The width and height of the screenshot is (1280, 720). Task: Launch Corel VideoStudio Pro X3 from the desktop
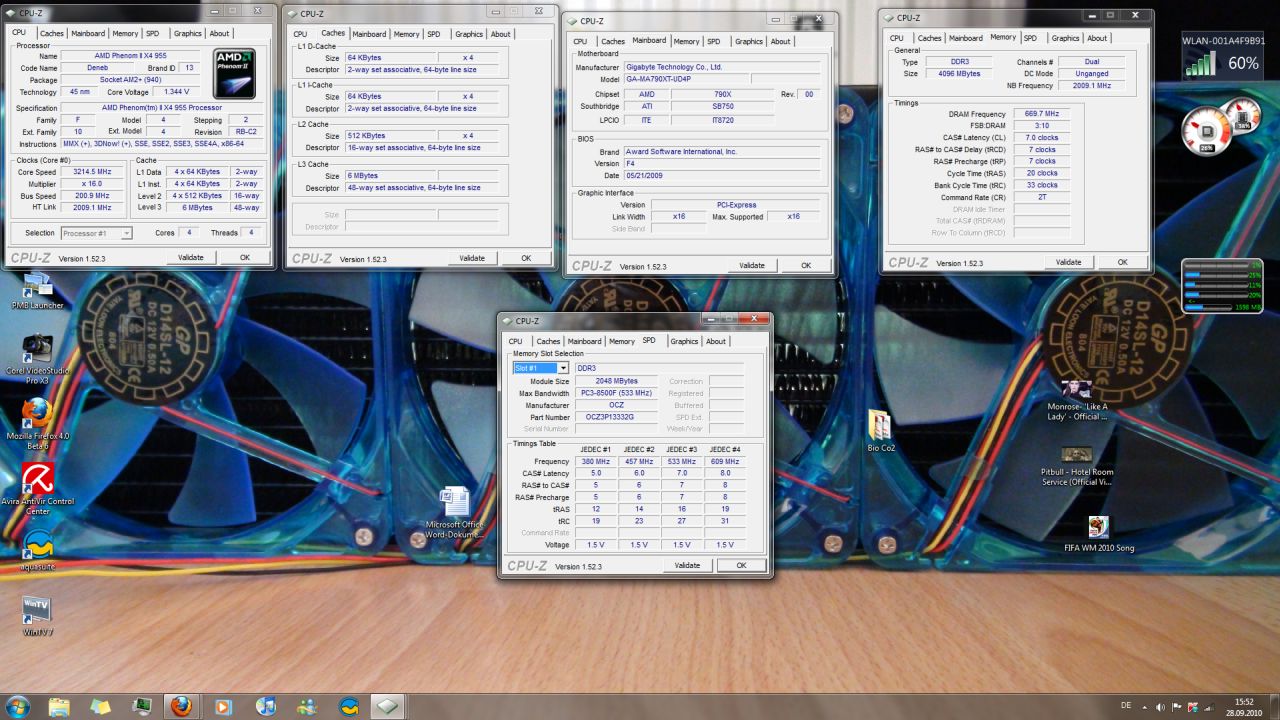(x=37, y=358)
